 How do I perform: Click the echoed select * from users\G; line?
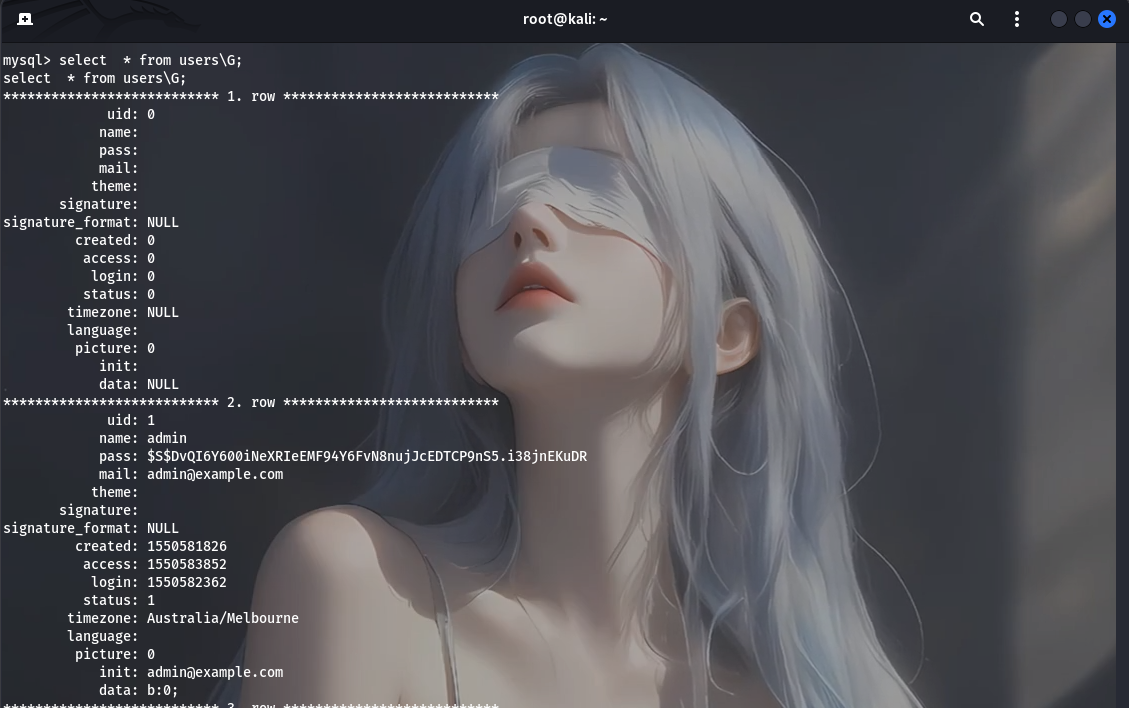point(94,79)
